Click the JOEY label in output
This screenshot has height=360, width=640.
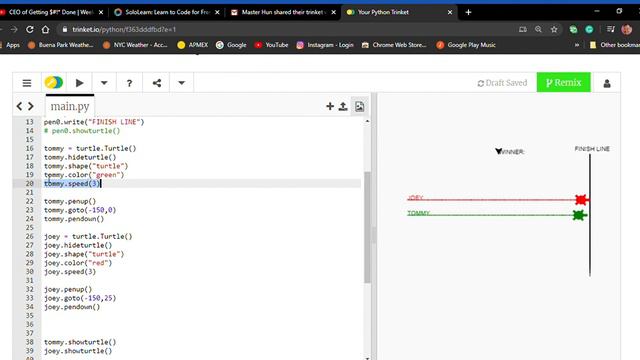pyautogui.click(x=416, y=198)
